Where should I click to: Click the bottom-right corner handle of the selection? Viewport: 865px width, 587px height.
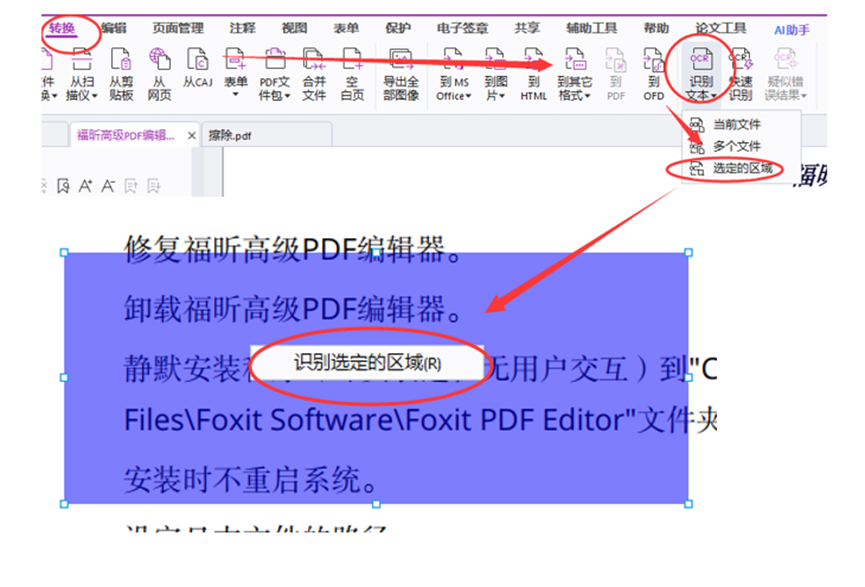pos(688,504)
